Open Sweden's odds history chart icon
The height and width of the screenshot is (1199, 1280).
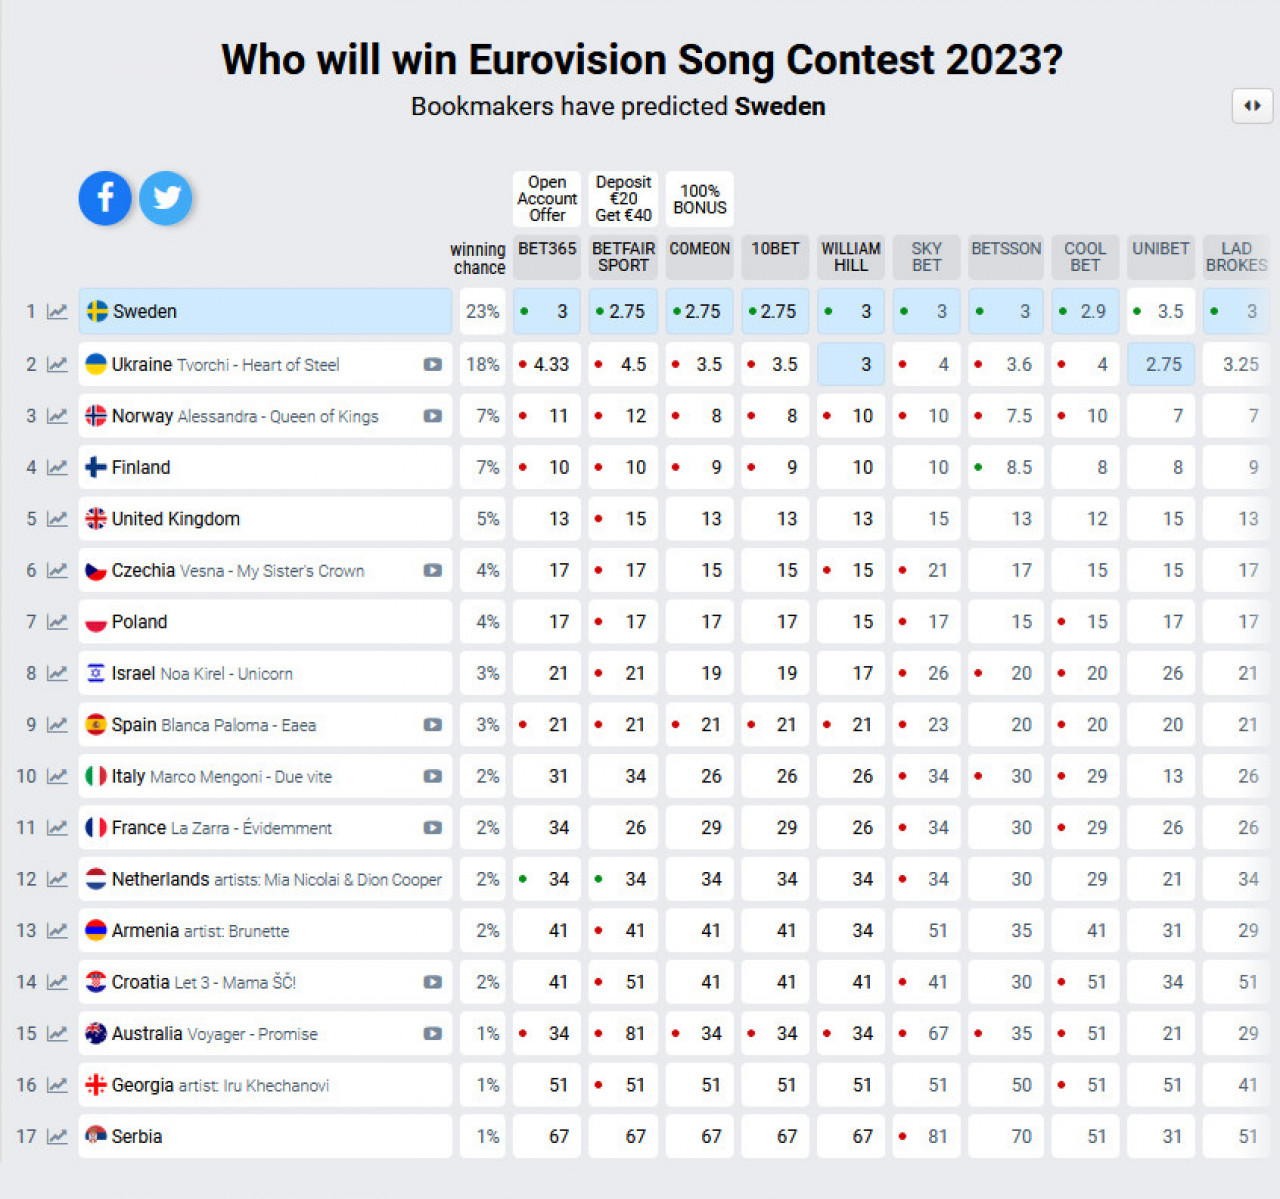click(x=58, y=312)
